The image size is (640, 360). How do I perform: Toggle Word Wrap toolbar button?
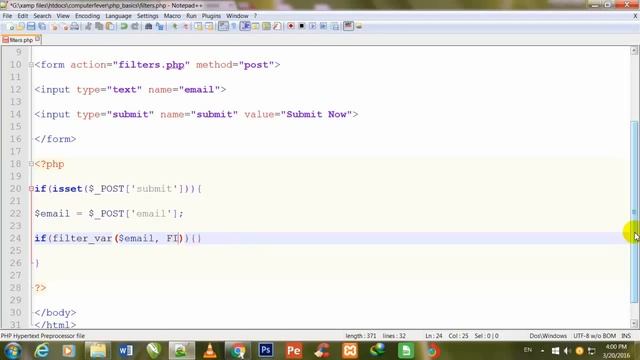[223, 27]
